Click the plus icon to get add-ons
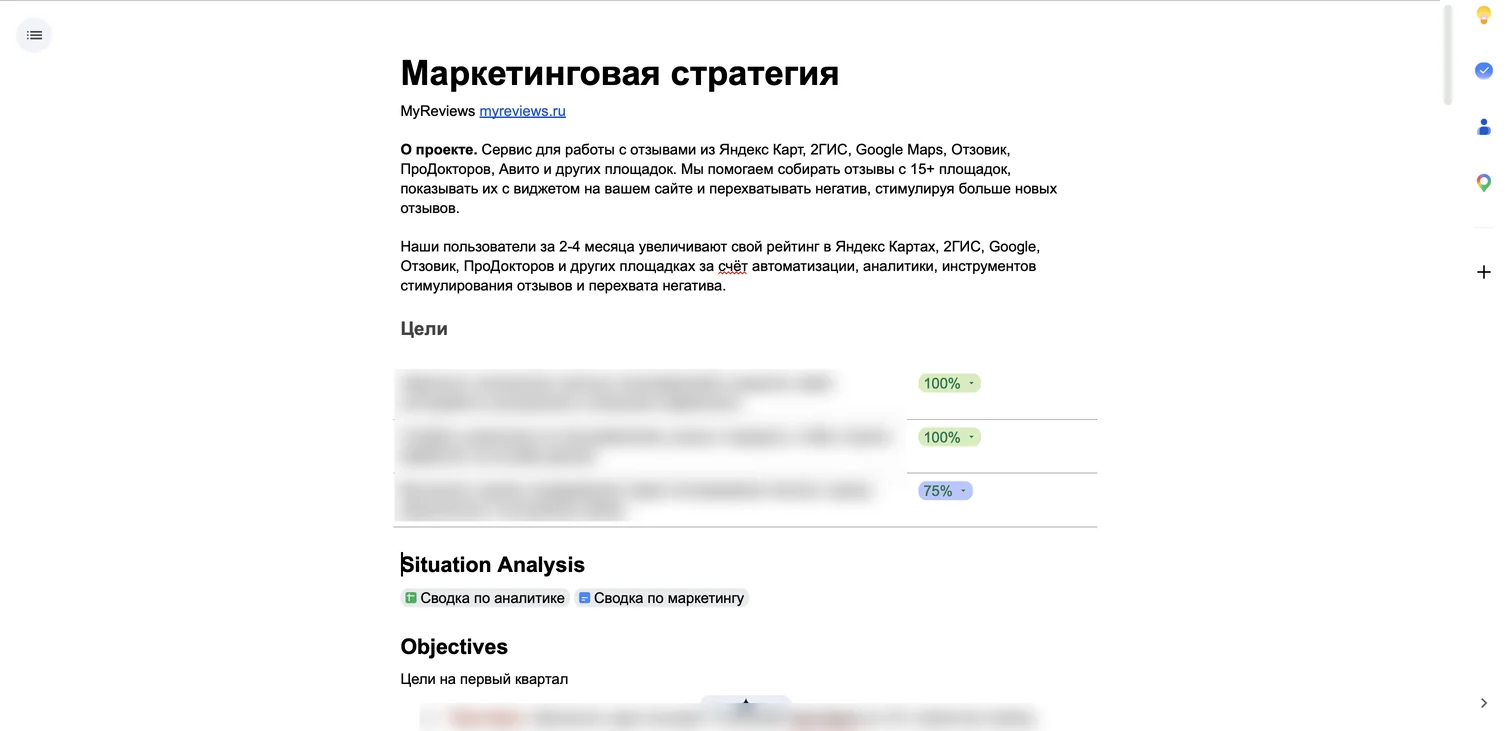The height and width of the screenshot is (731, 1512). pyautogui.click(x=1484, y=272)
